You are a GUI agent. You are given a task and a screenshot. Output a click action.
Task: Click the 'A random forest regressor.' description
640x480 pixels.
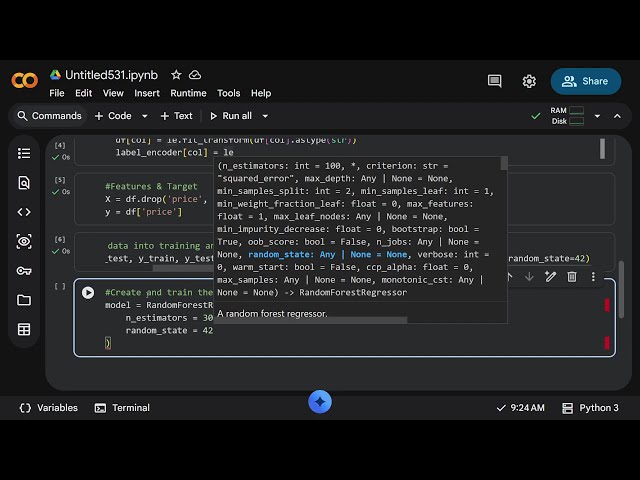(272, 313)
